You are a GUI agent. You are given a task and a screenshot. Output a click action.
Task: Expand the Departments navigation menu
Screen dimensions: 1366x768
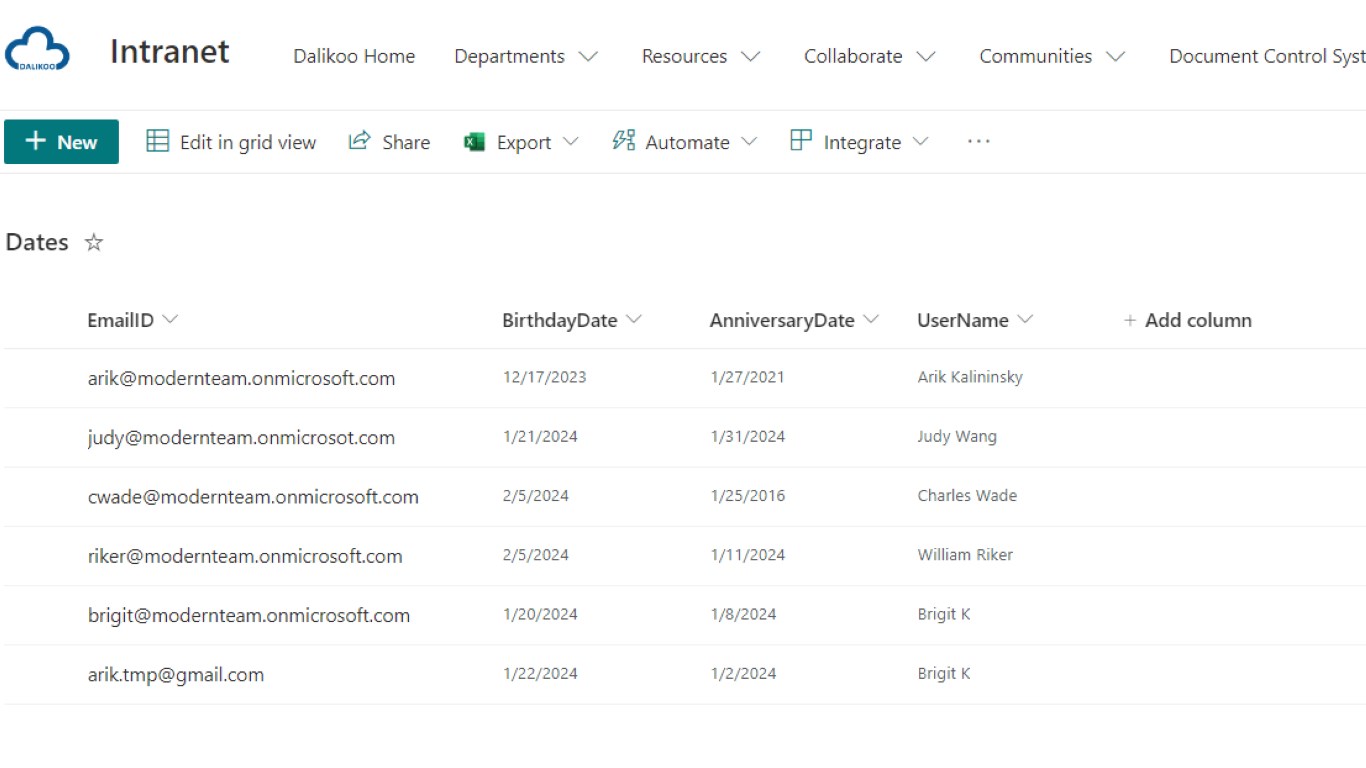[x=588, y=56]
